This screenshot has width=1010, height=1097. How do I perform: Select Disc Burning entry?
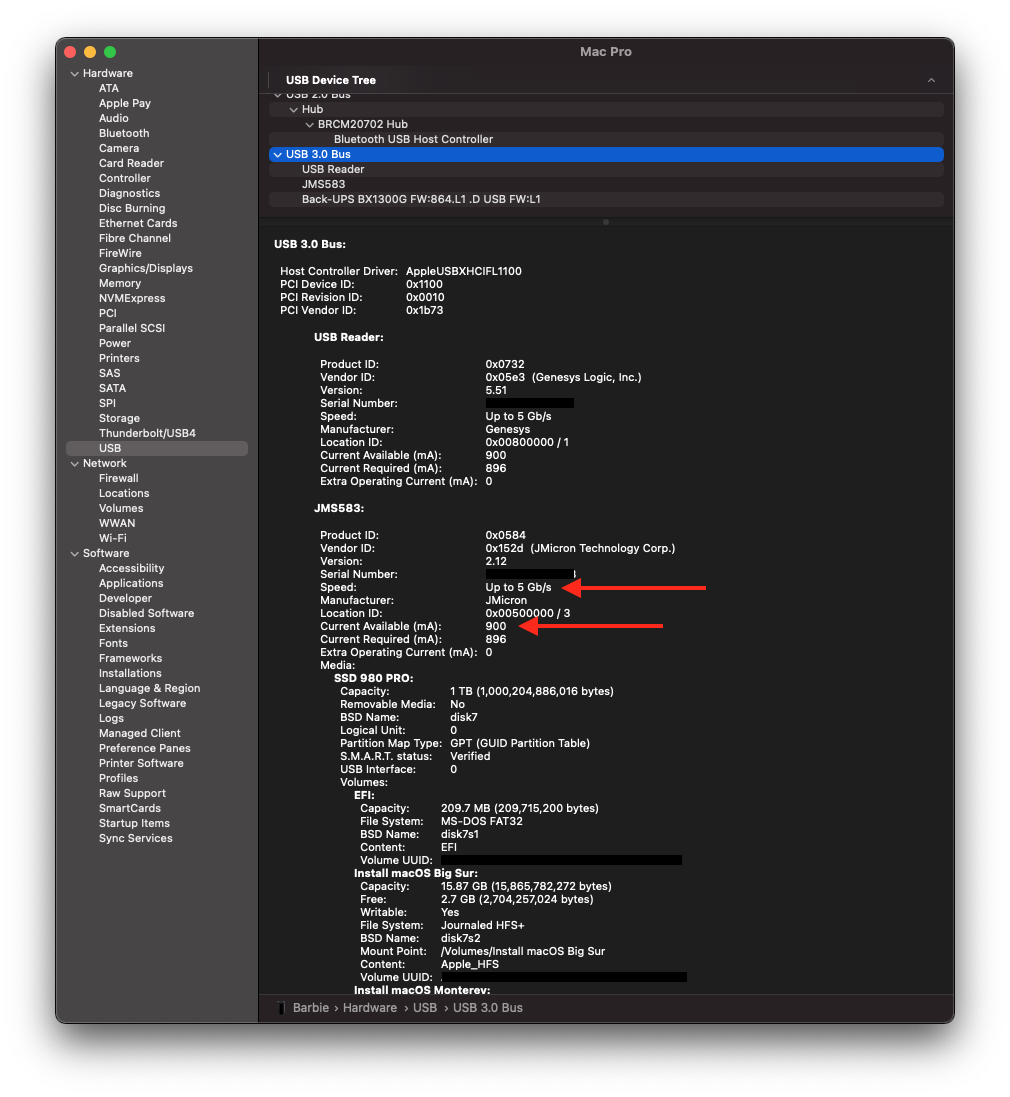pos(131,208)
